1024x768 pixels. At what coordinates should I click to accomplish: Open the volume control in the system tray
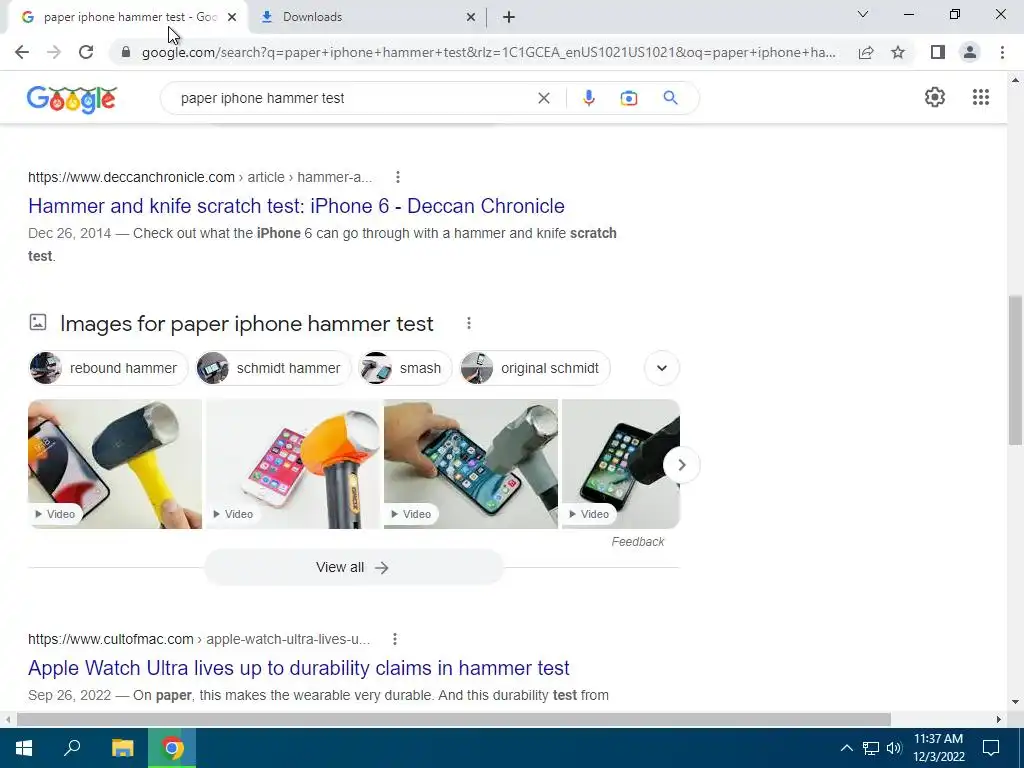(x=894, y=748)
